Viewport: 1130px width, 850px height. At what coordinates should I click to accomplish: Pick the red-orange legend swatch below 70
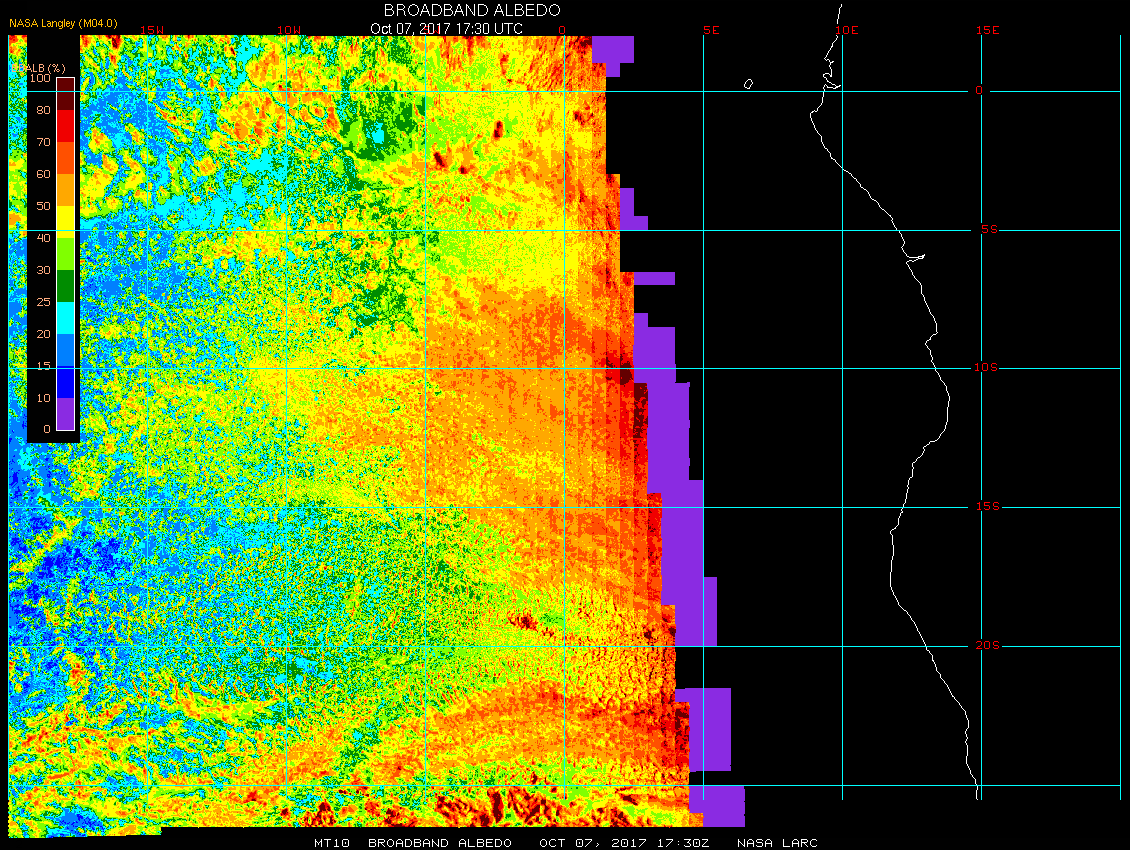pyautogui.click(x=66, y=158)
